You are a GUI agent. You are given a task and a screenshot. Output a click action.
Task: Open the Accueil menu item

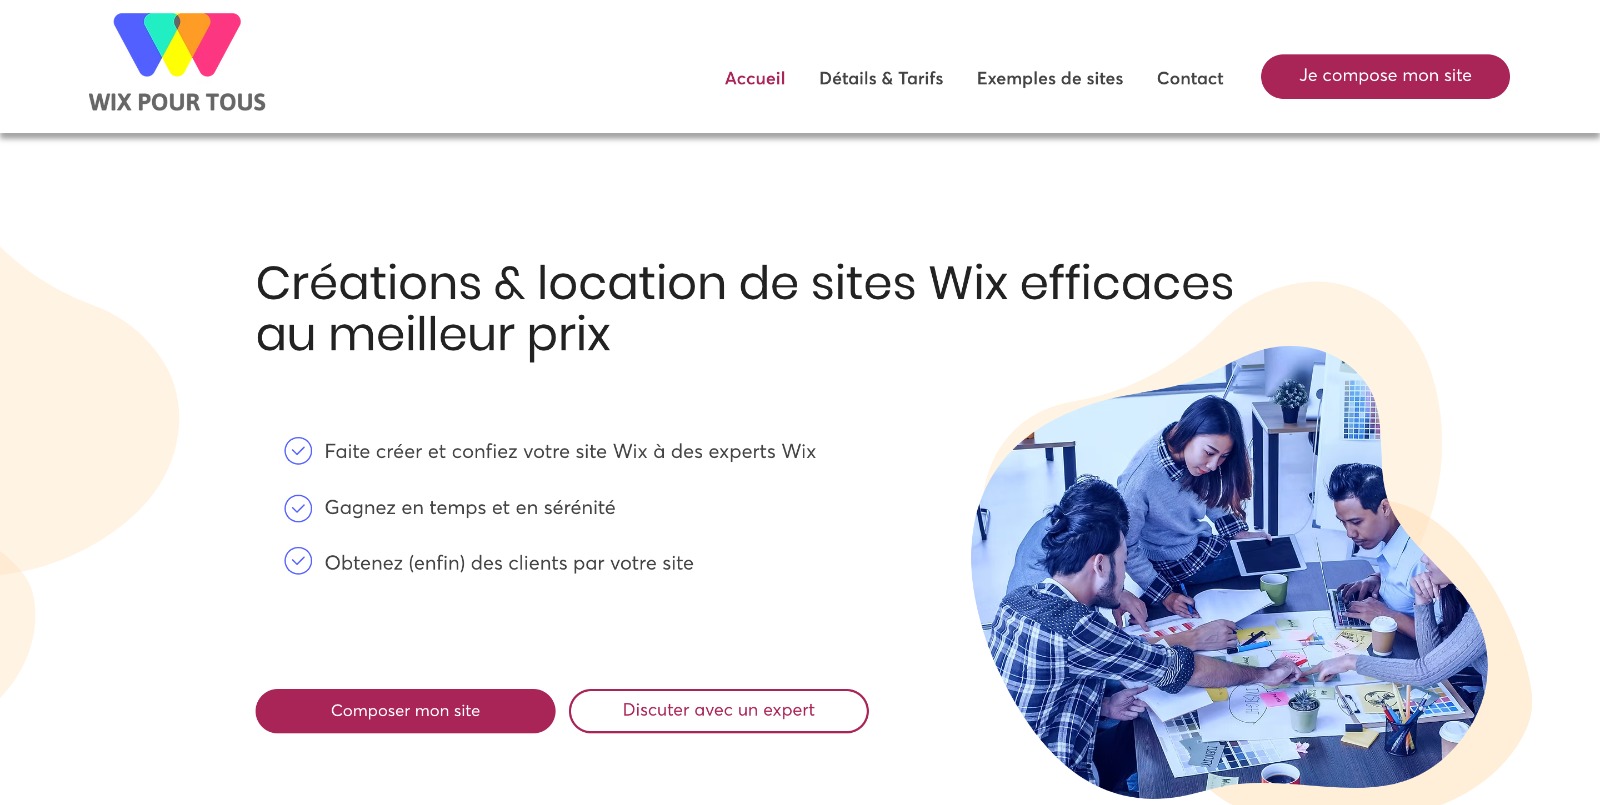coord(755,78)
